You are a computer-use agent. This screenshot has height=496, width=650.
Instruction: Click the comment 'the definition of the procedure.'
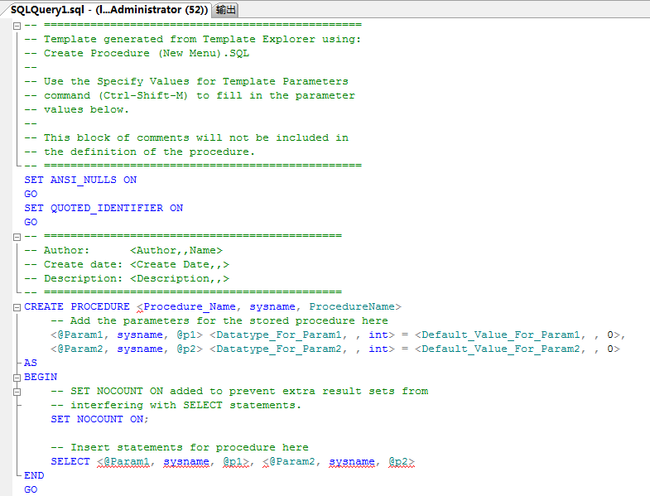click(149, 152)
